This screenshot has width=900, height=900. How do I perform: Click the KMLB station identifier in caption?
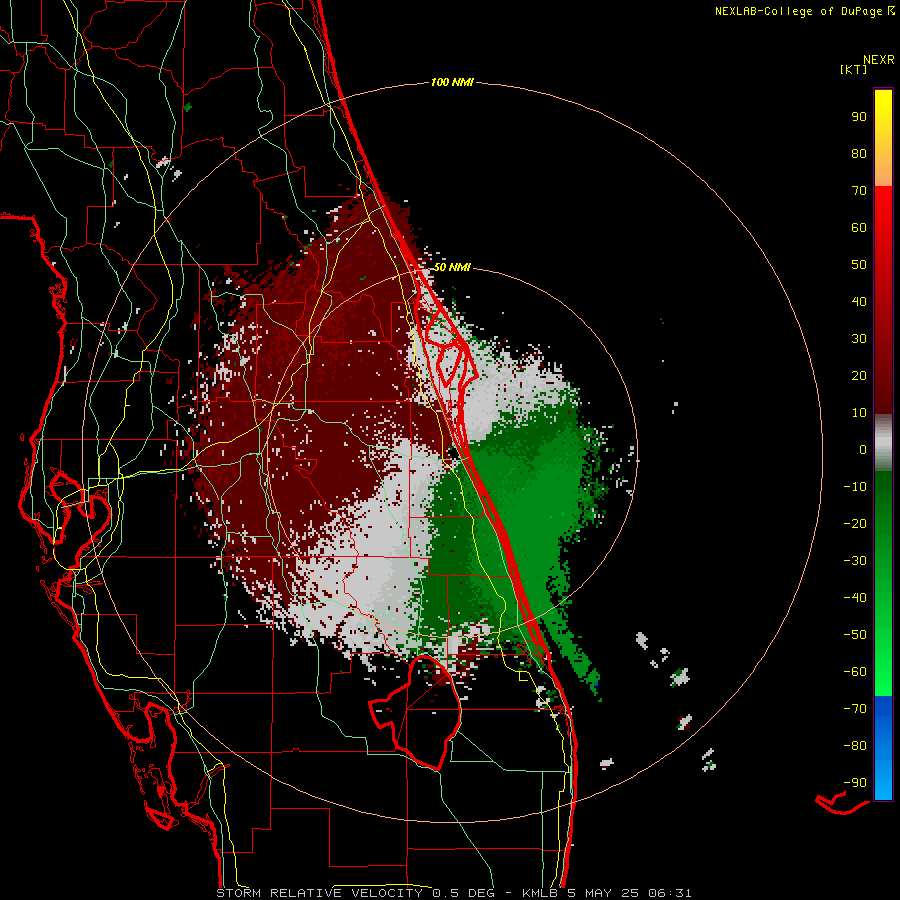coord(540,893)
